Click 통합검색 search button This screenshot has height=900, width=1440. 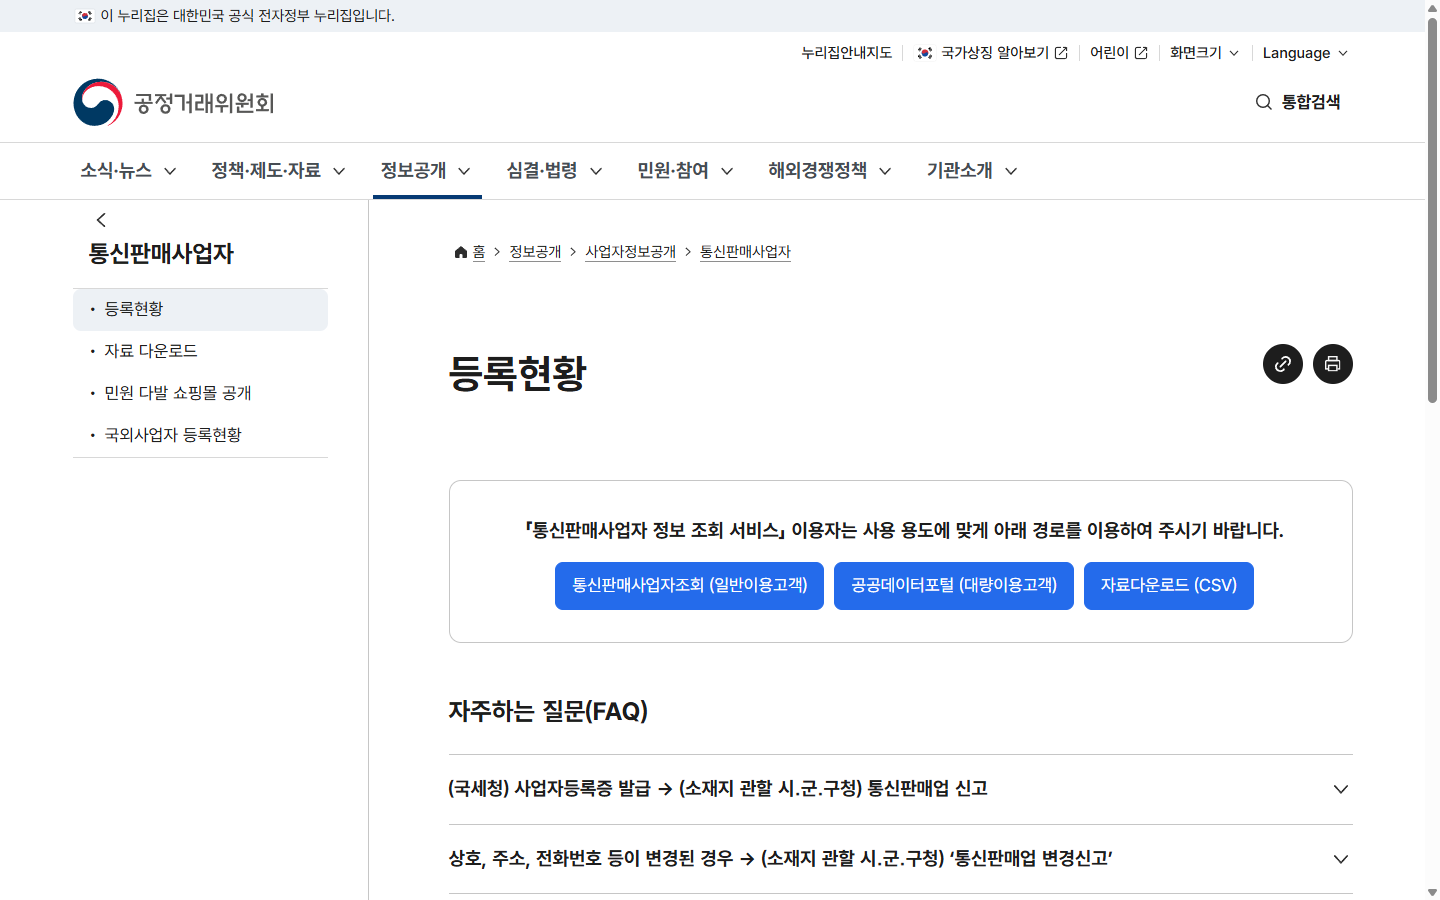coord(1298,102)
